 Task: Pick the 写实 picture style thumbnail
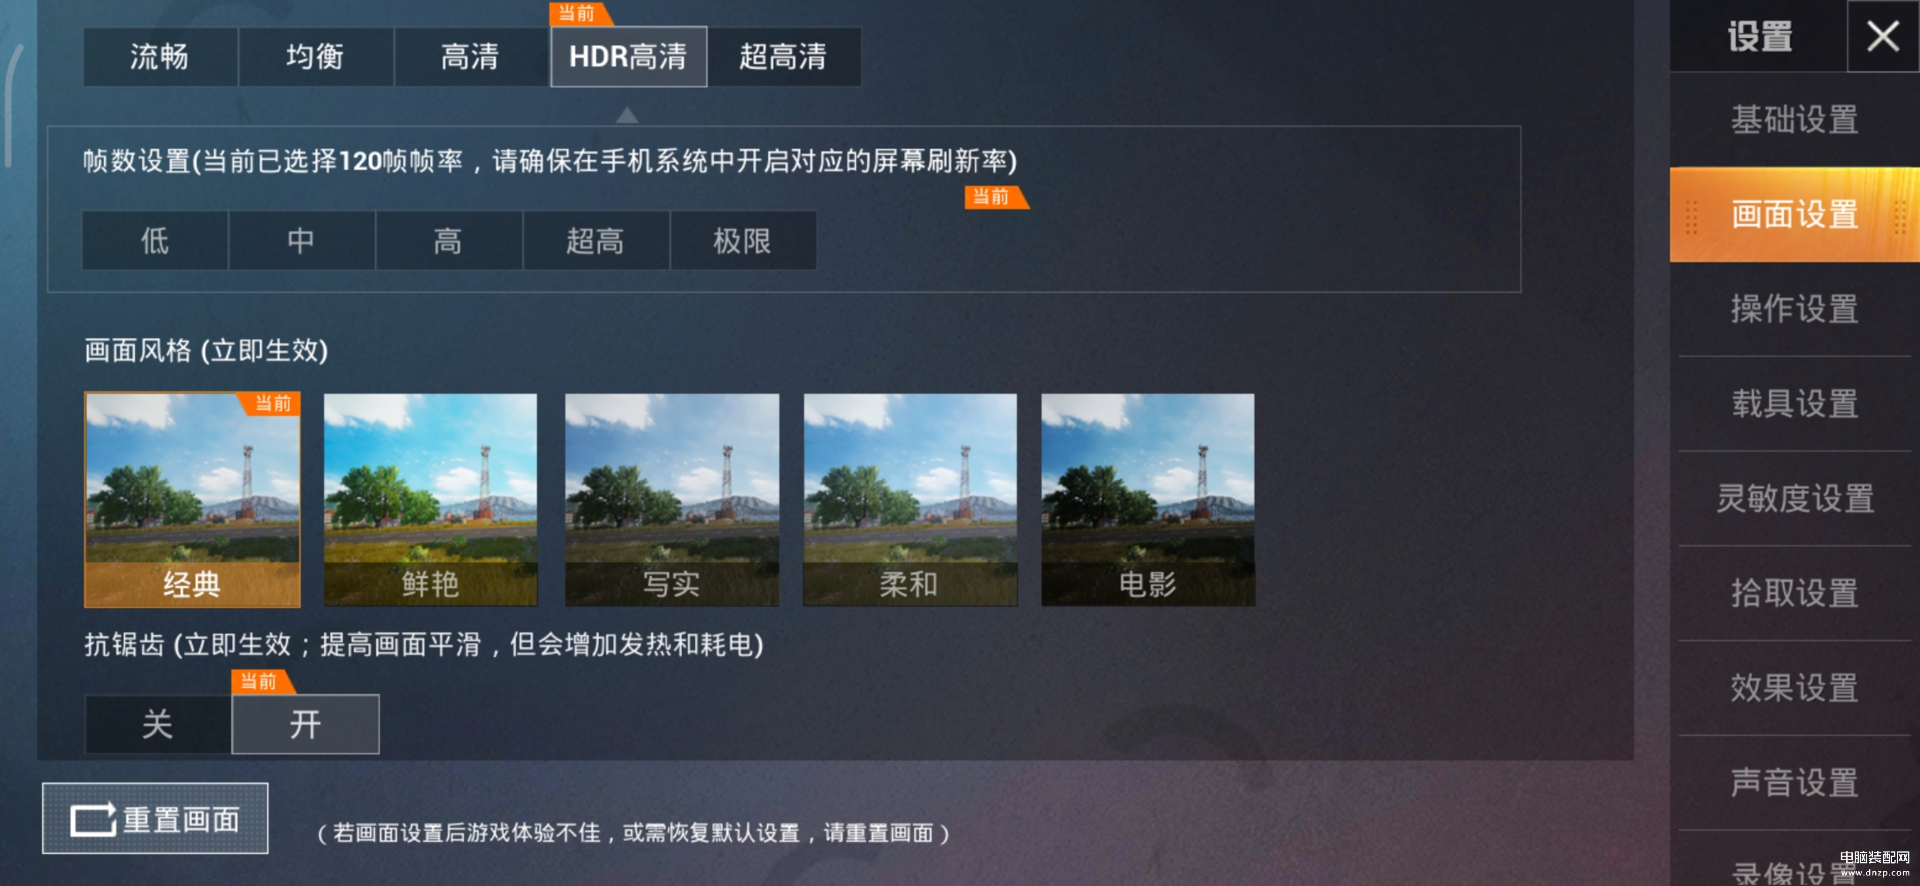point(671,499)
